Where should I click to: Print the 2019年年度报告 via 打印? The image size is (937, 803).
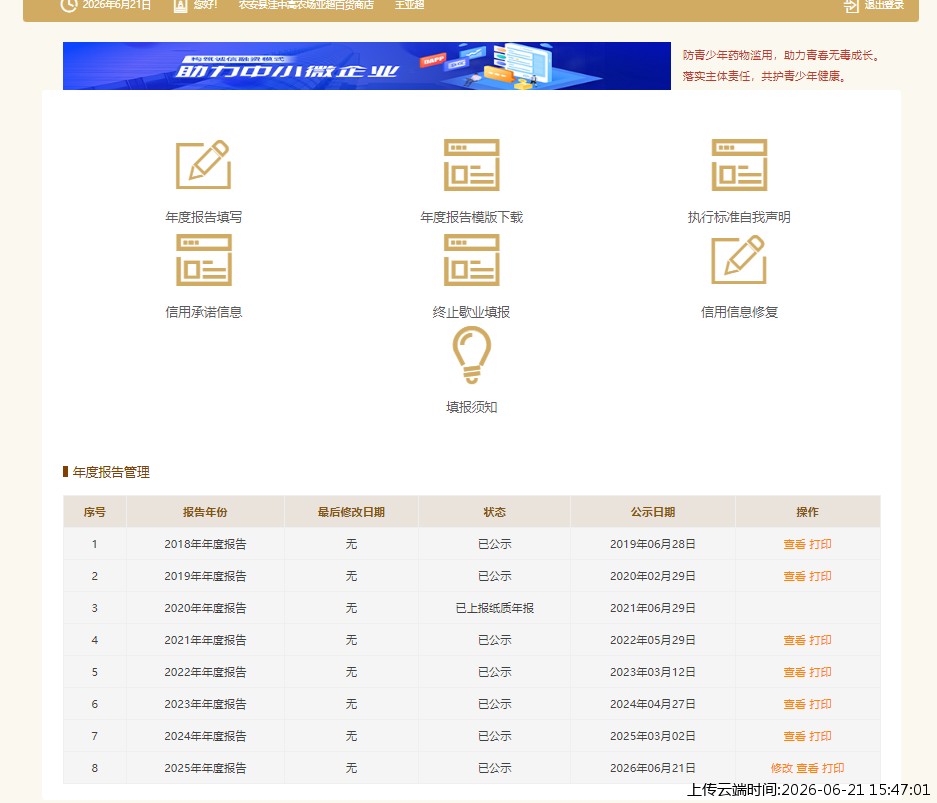click(x=820, y=576)
